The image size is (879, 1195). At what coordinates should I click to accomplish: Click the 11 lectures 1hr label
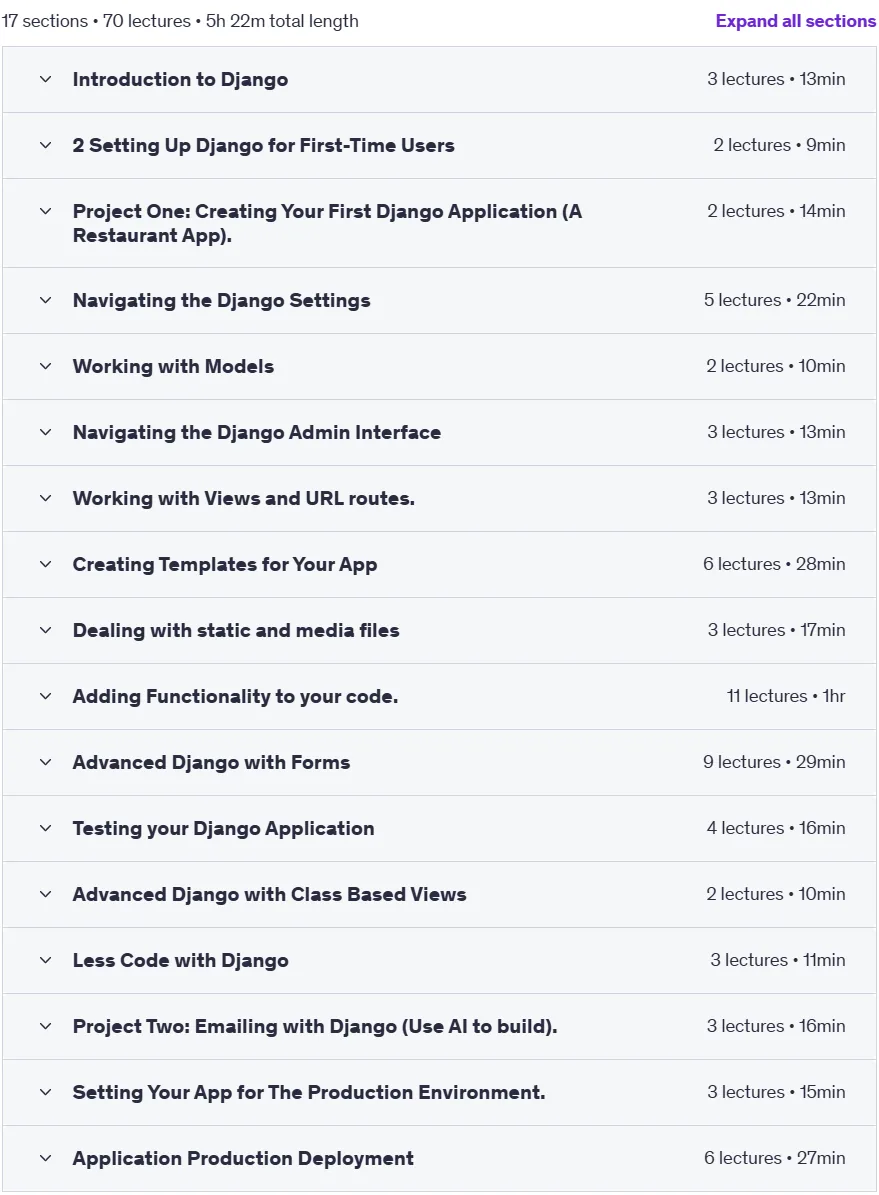(x=786, y=696)
